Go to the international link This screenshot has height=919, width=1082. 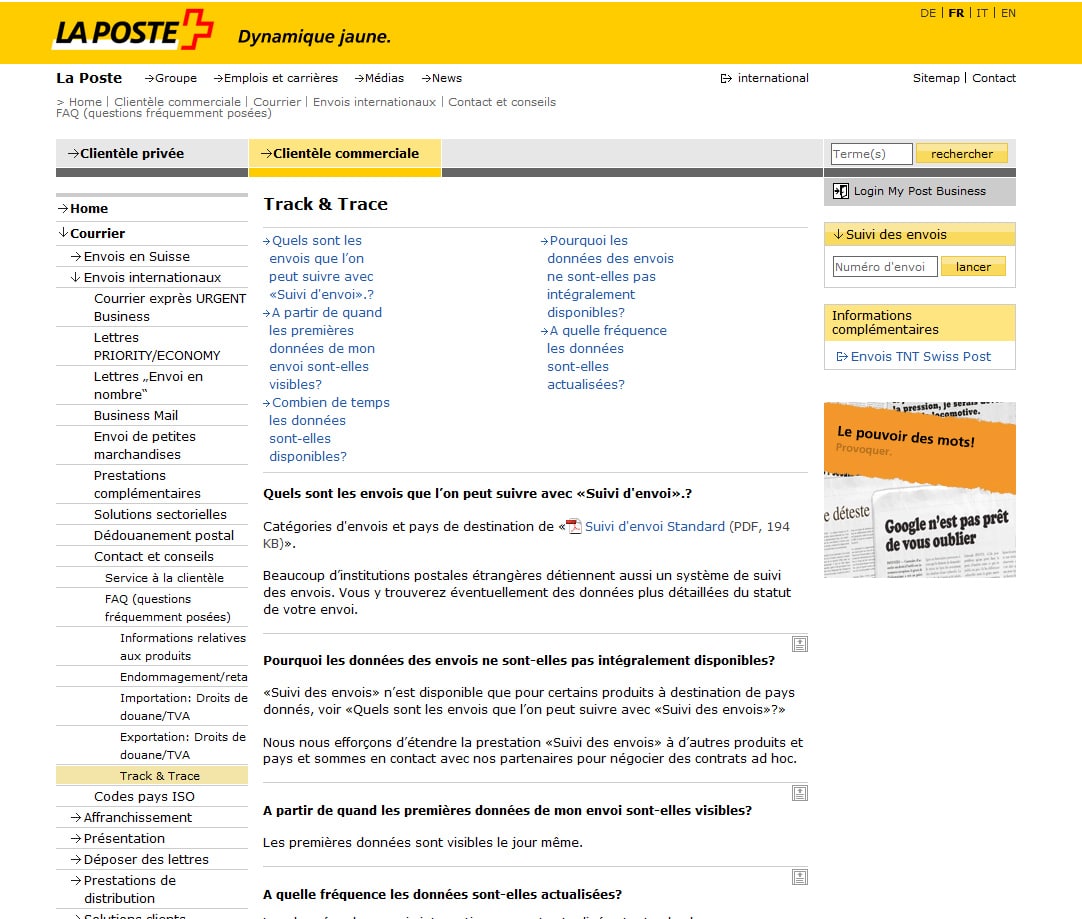tap(773, 78)
